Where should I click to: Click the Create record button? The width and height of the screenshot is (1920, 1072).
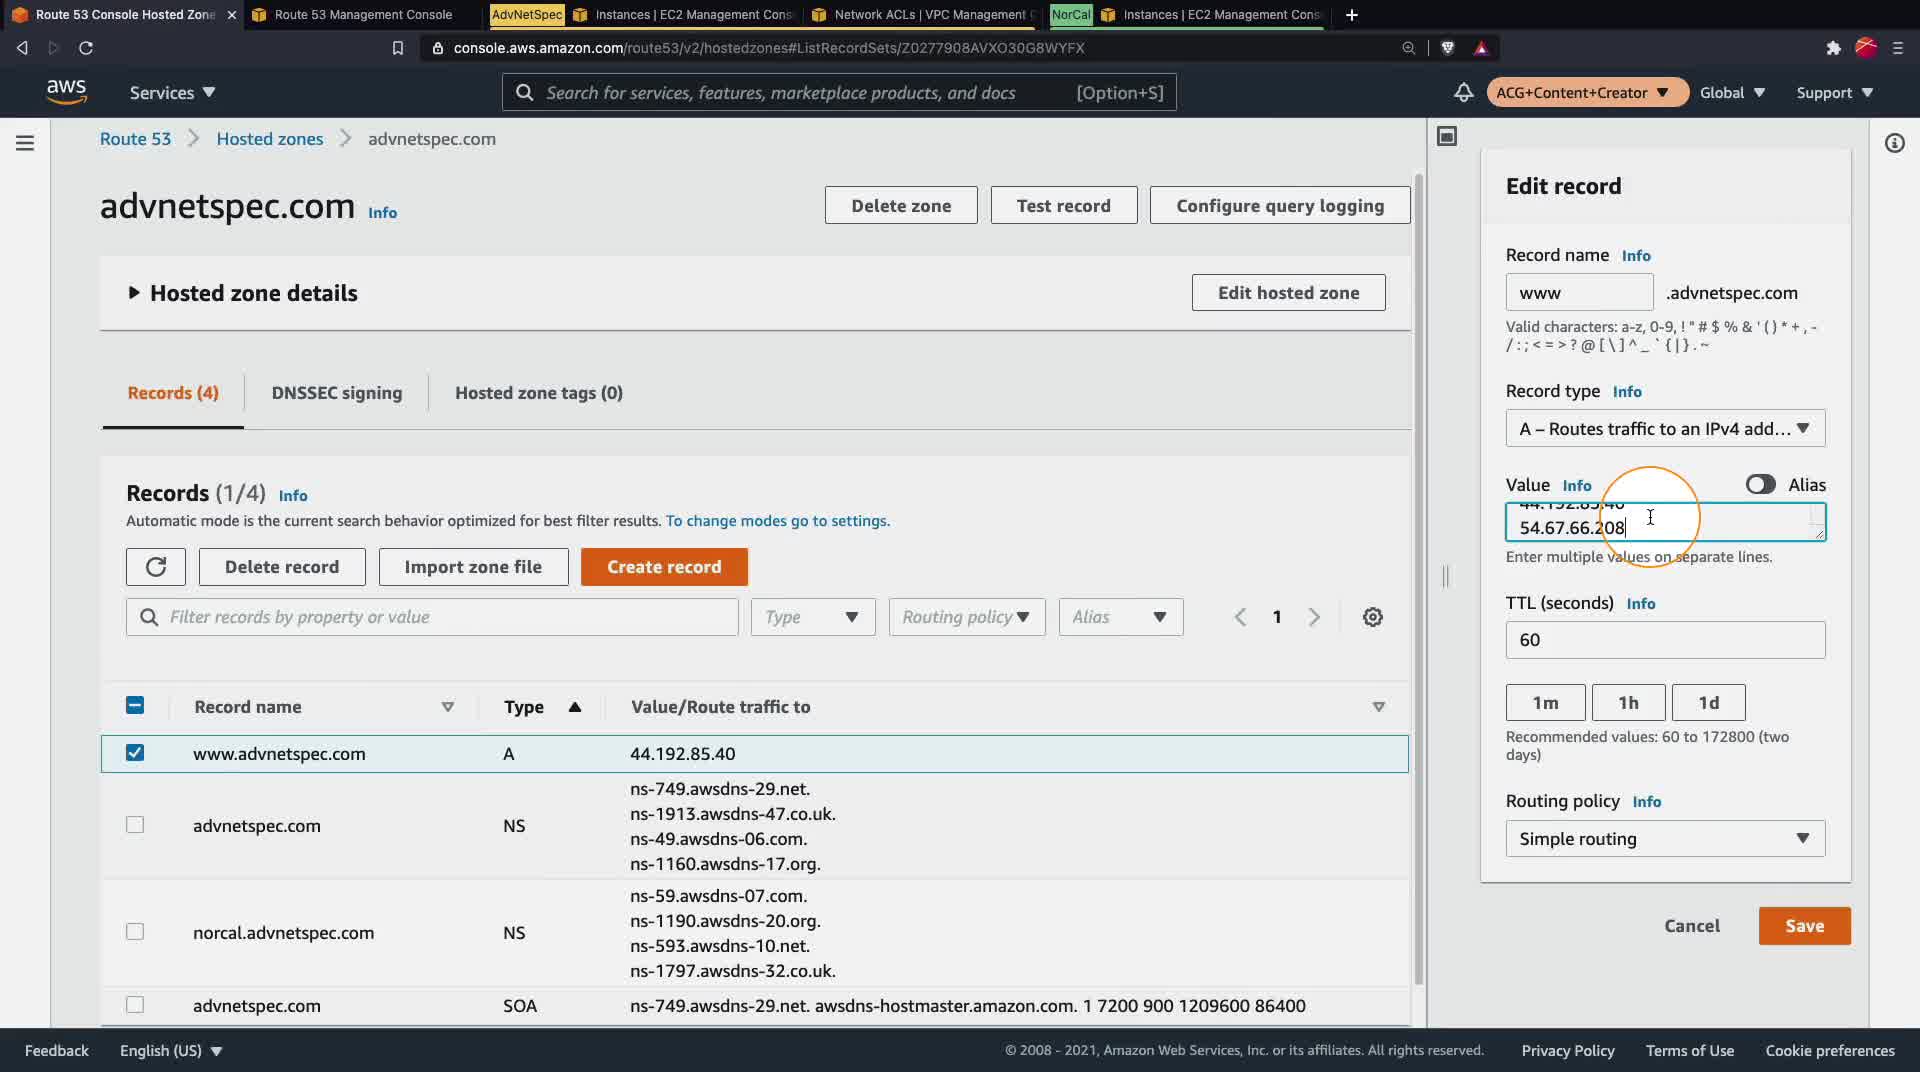pos(664,567)
